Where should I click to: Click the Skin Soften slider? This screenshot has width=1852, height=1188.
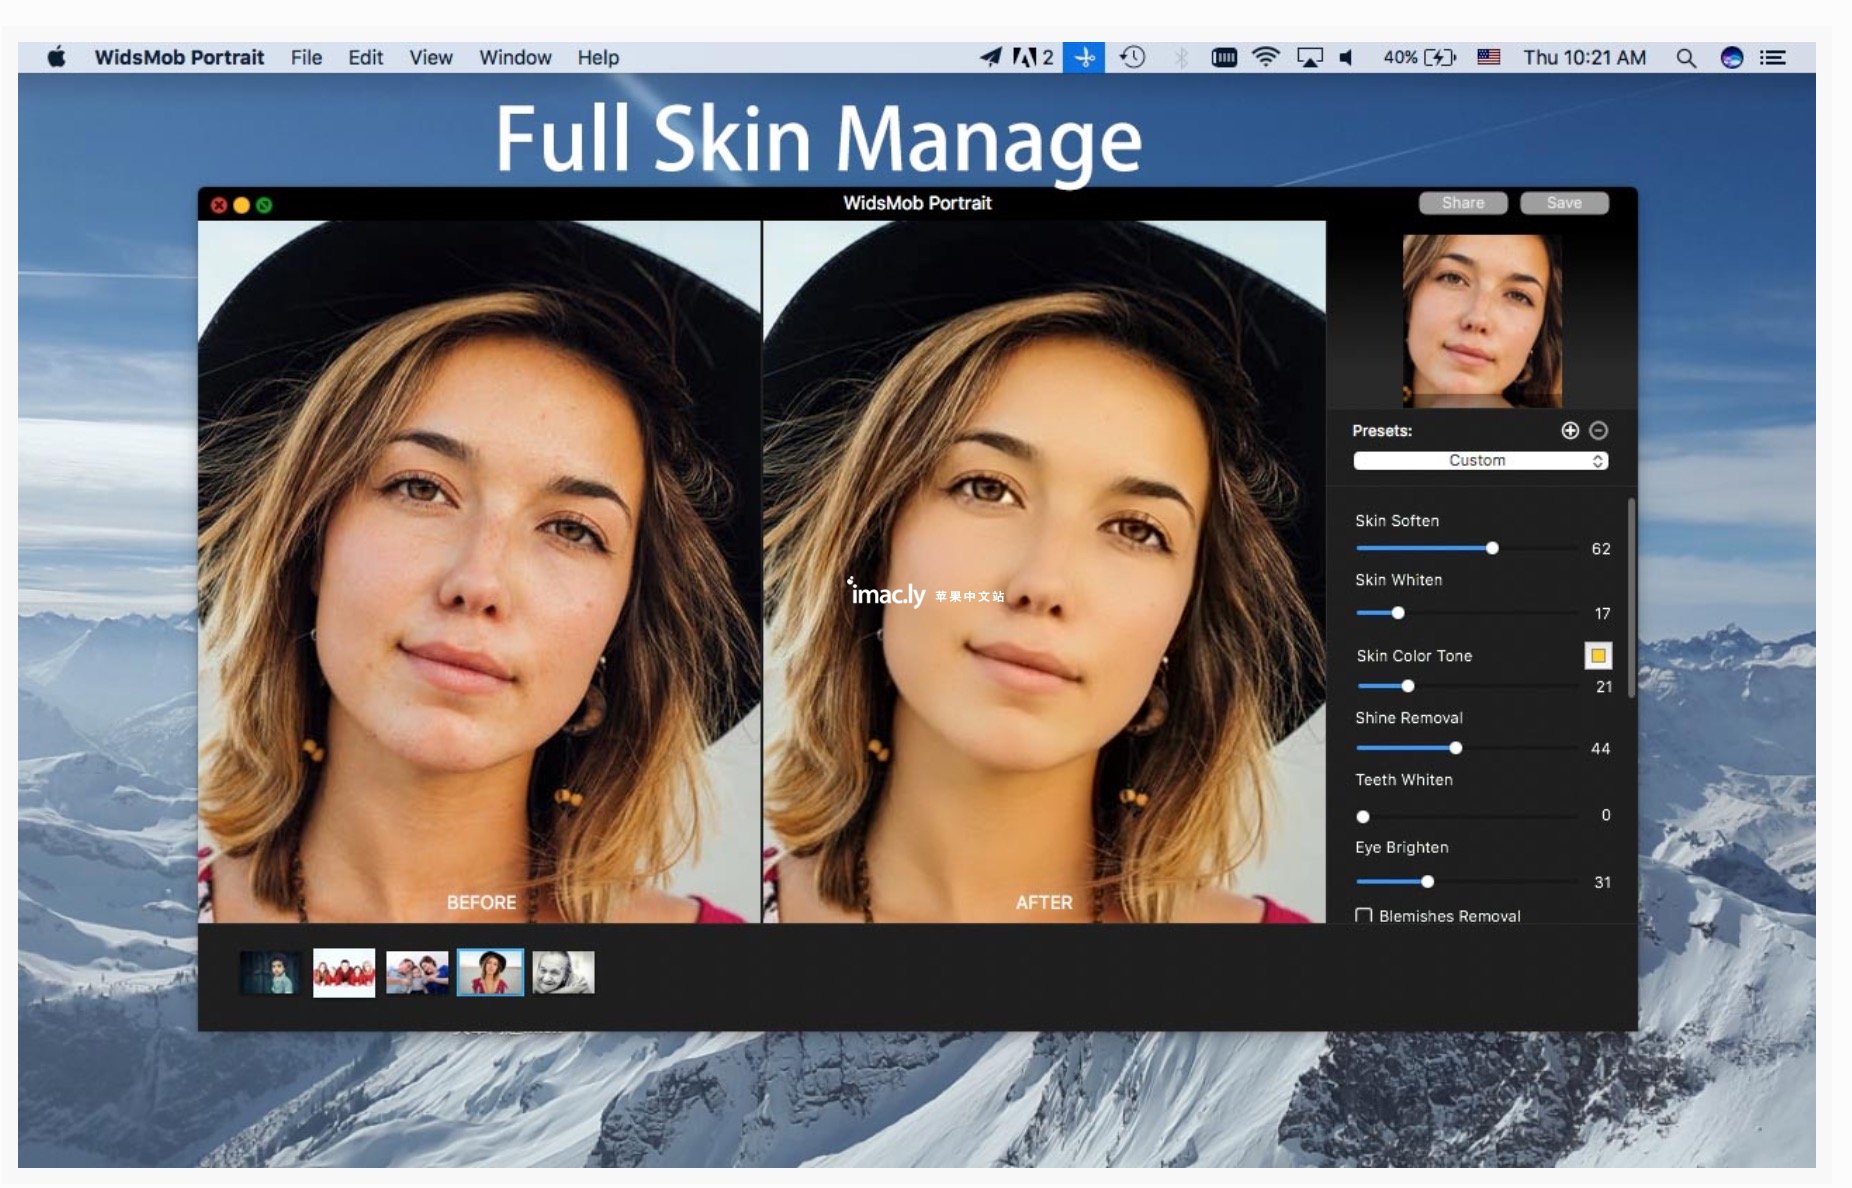(x=1466, y=548)
